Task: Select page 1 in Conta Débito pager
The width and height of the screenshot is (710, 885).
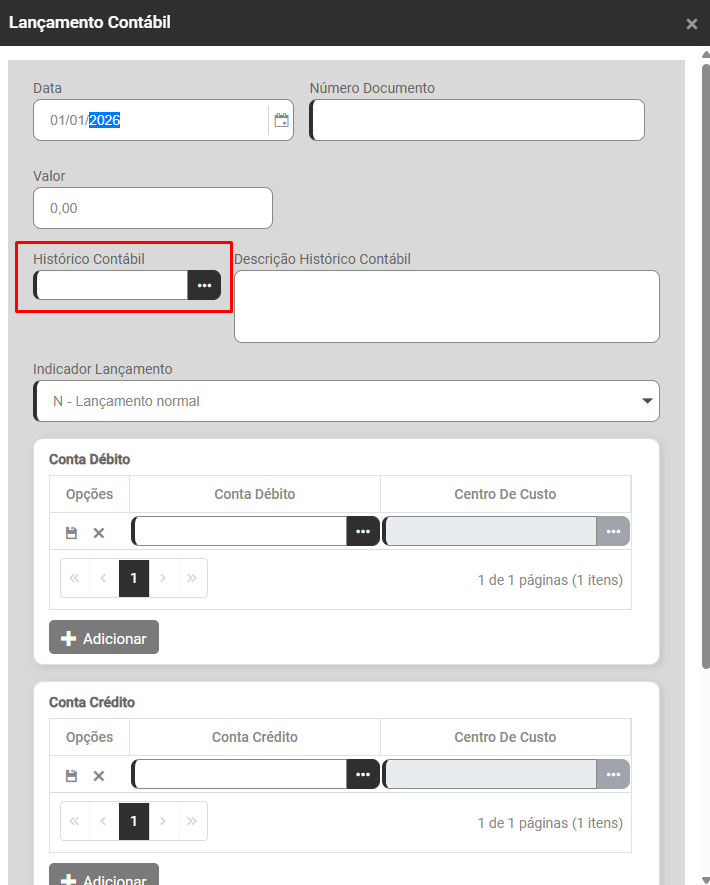Action: point(134,578)
